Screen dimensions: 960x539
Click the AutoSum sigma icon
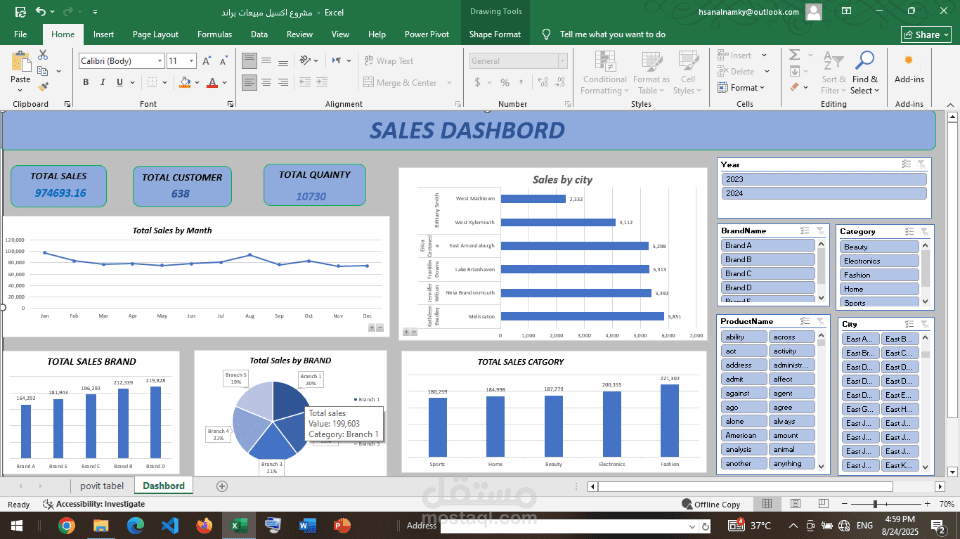tap(794, 55)
